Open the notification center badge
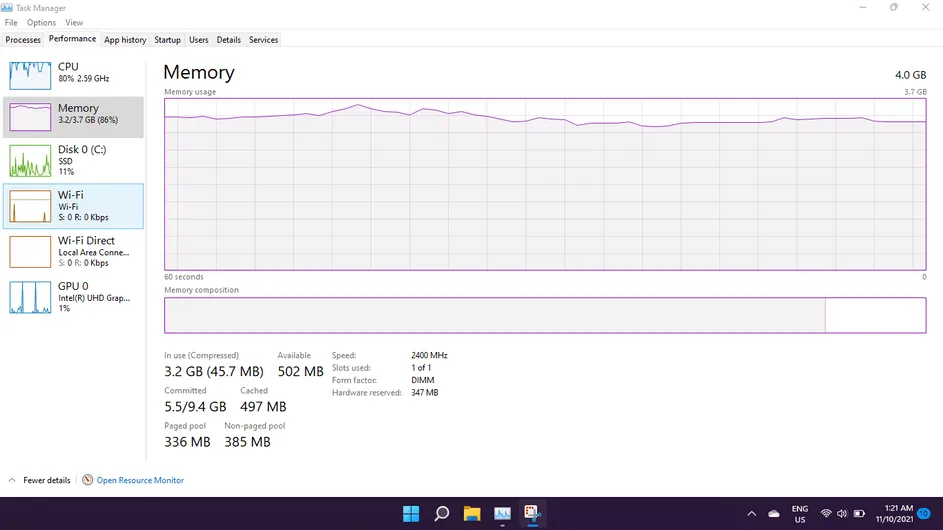This screenshot has width=943, height=530. [x=923, y=514]
